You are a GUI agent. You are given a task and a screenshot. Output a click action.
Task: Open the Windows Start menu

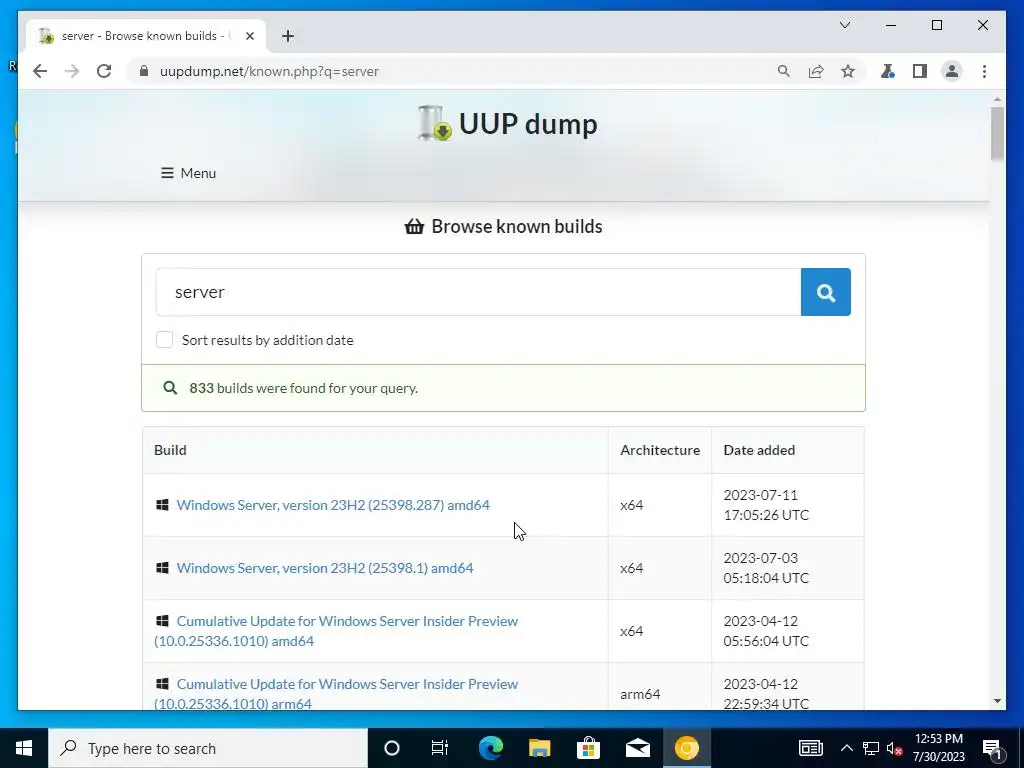[x=24, y=748]
